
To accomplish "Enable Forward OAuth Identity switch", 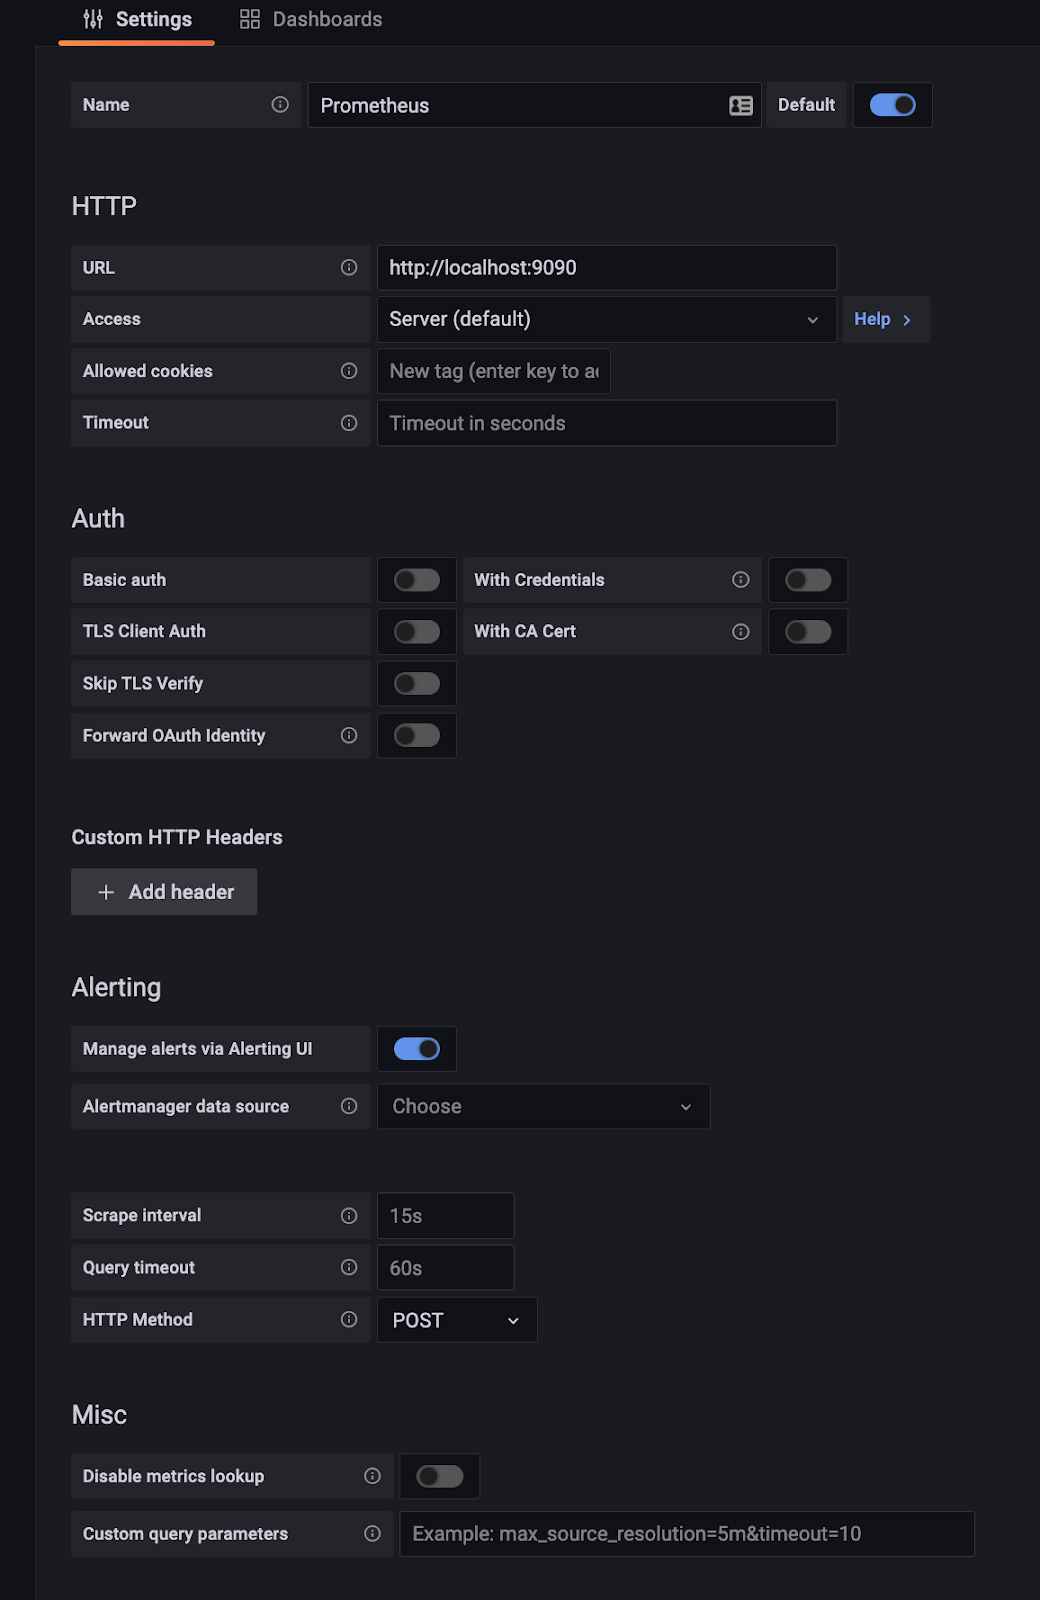I will coord(417,736).
